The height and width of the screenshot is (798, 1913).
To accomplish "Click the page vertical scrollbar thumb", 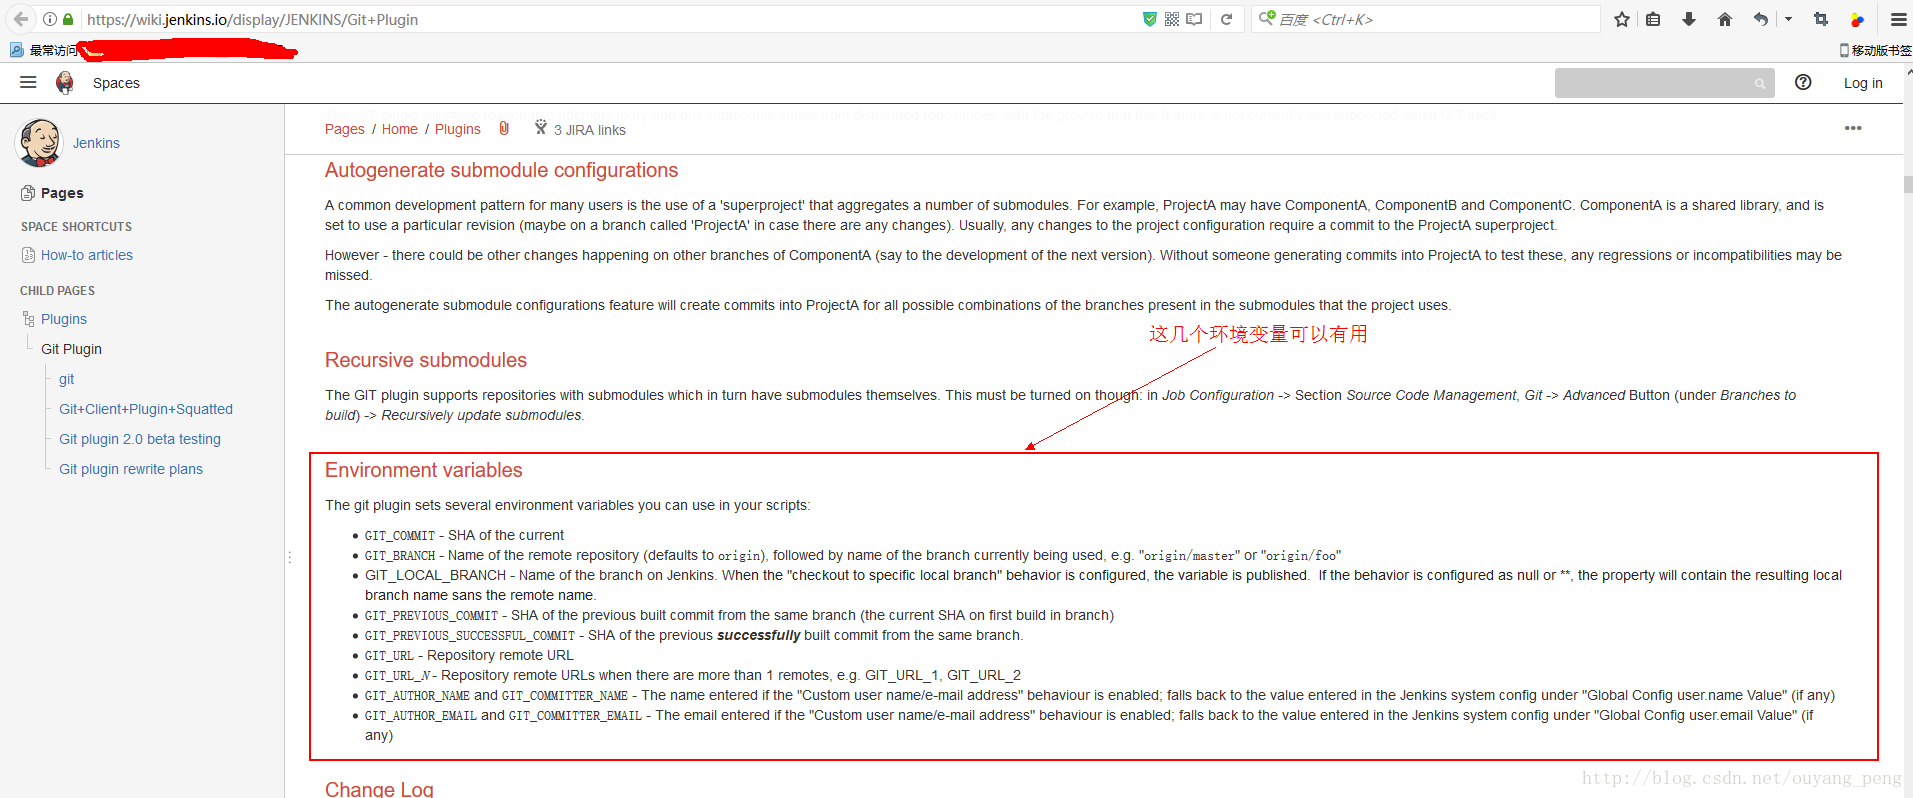I will coord(1908,185).
